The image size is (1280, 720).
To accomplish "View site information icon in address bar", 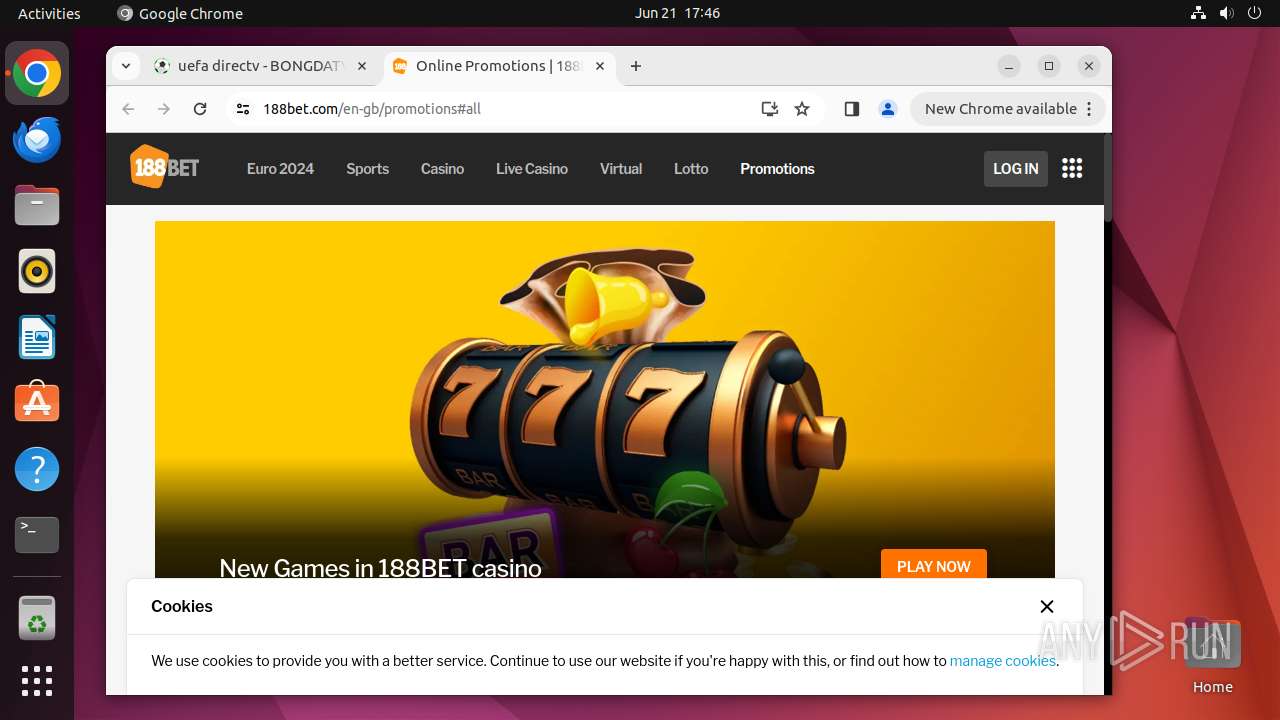I will click(x=242, y=109).
